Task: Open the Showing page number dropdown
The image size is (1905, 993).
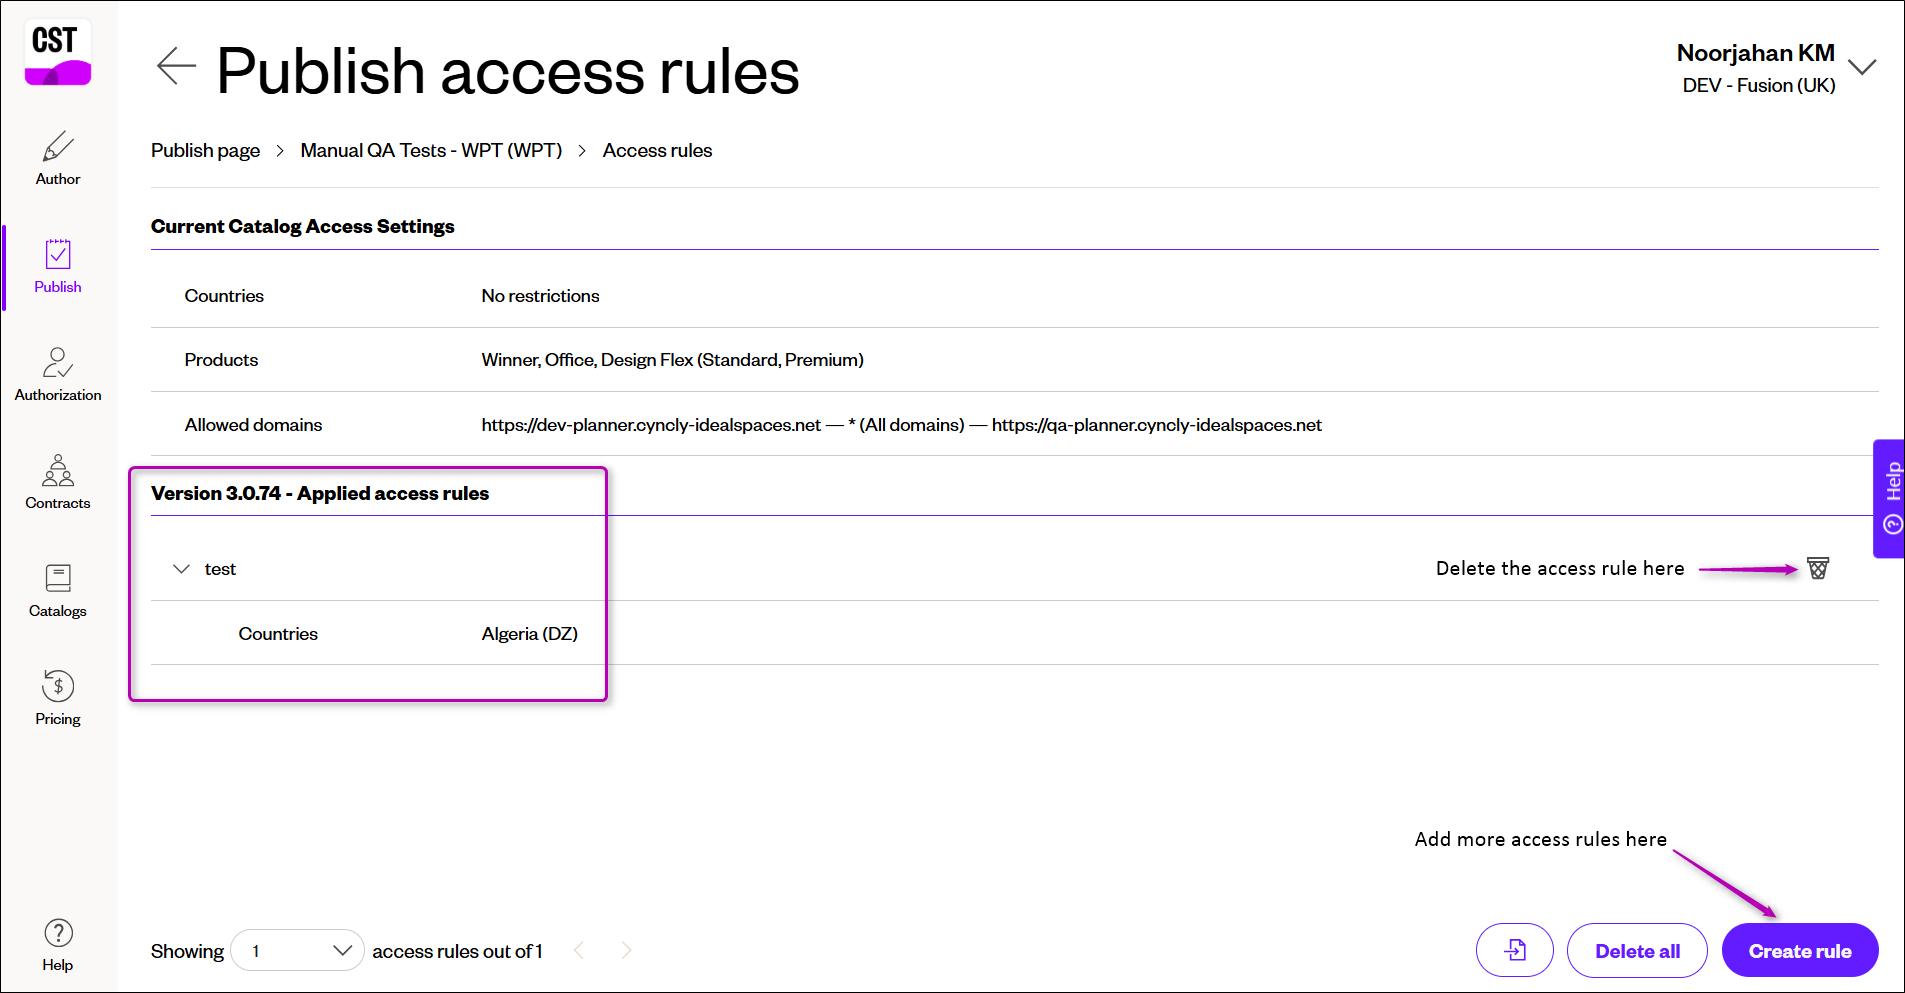Action: (x=297, y=950)
